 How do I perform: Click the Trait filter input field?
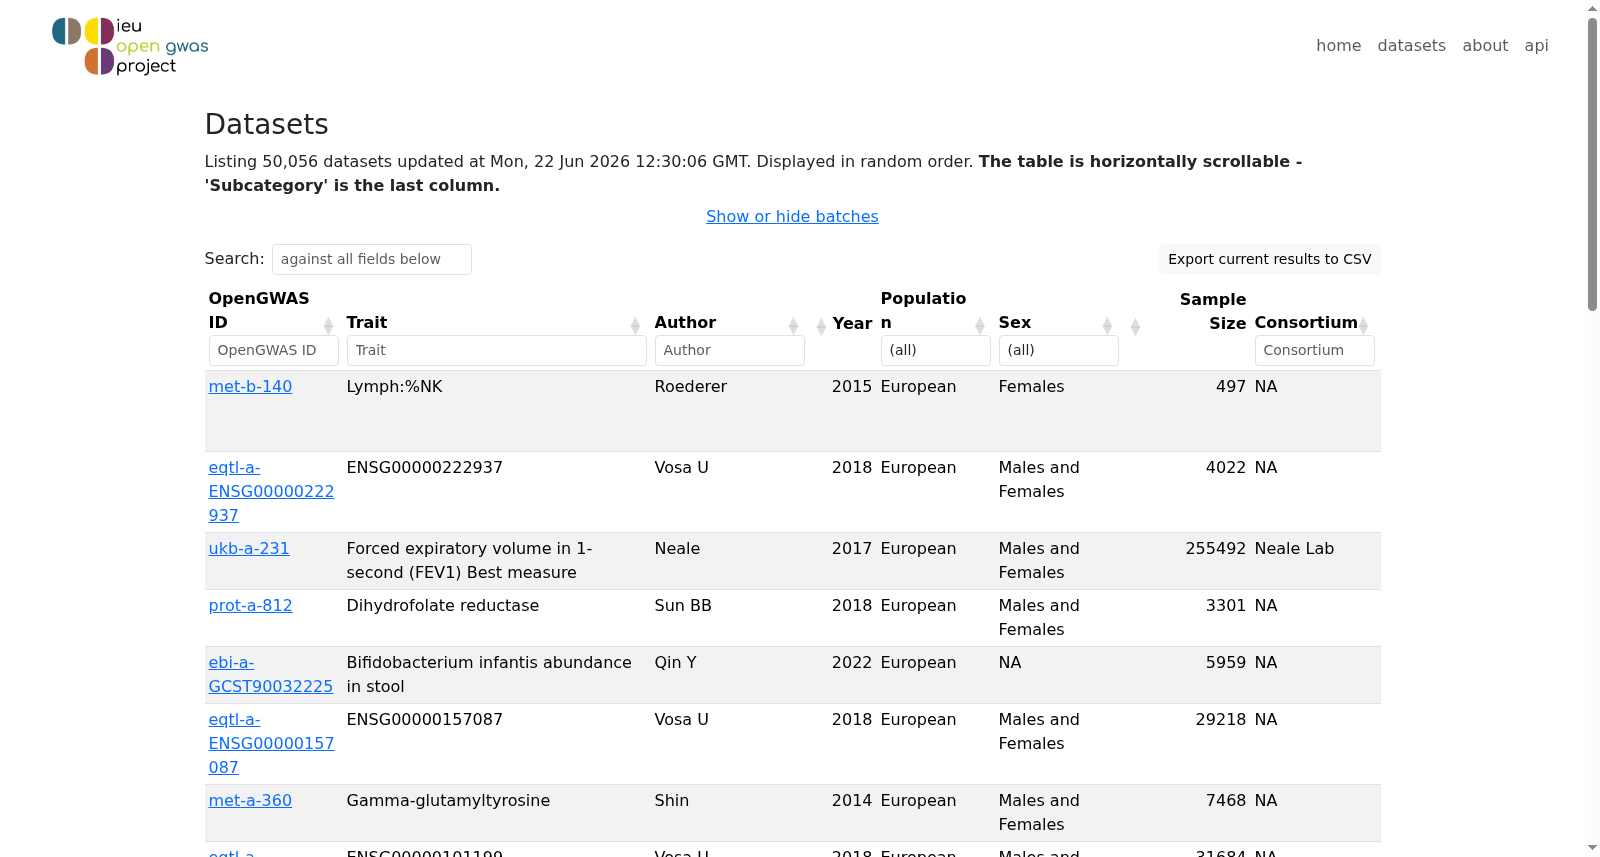tap(496, 350)
